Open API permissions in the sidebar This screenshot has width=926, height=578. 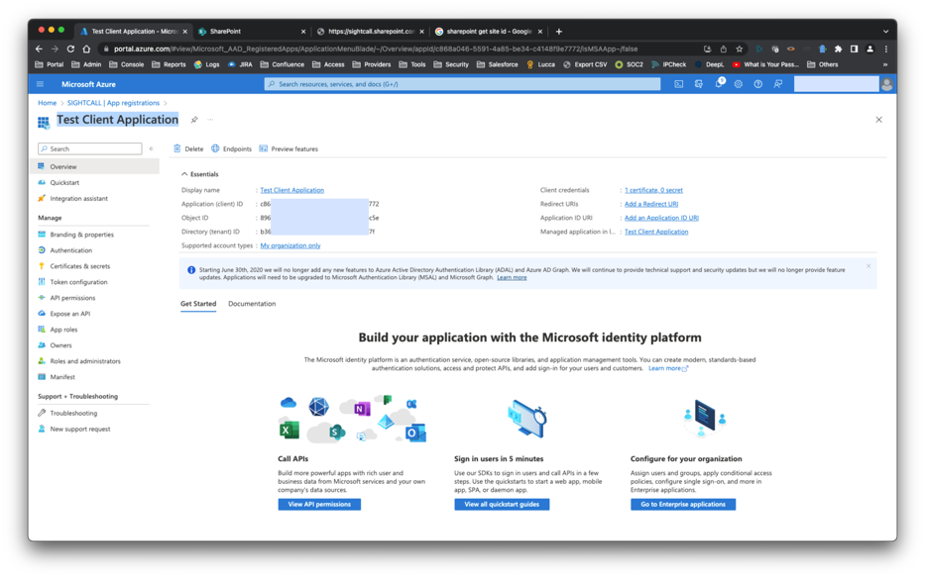pyautogui.click(x=72, y=298)
